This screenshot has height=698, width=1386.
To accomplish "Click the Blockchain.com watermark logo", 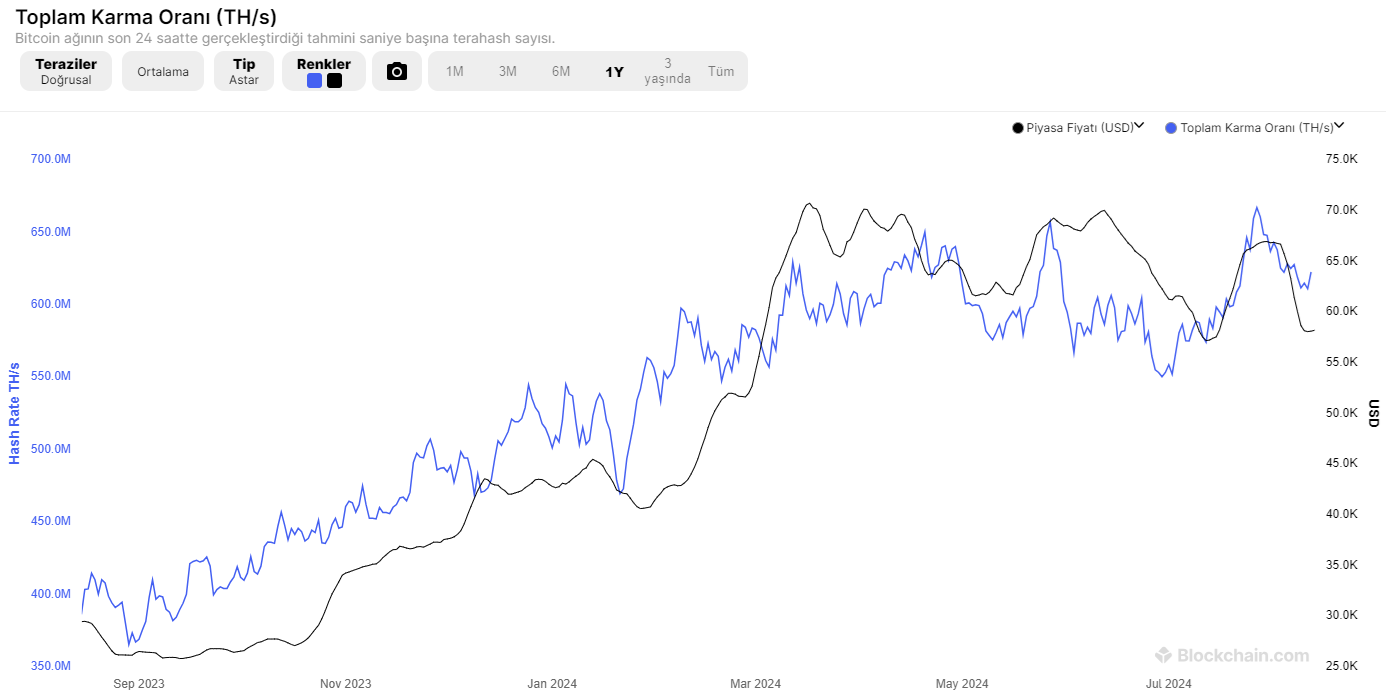I will (x=1232, y=656).
